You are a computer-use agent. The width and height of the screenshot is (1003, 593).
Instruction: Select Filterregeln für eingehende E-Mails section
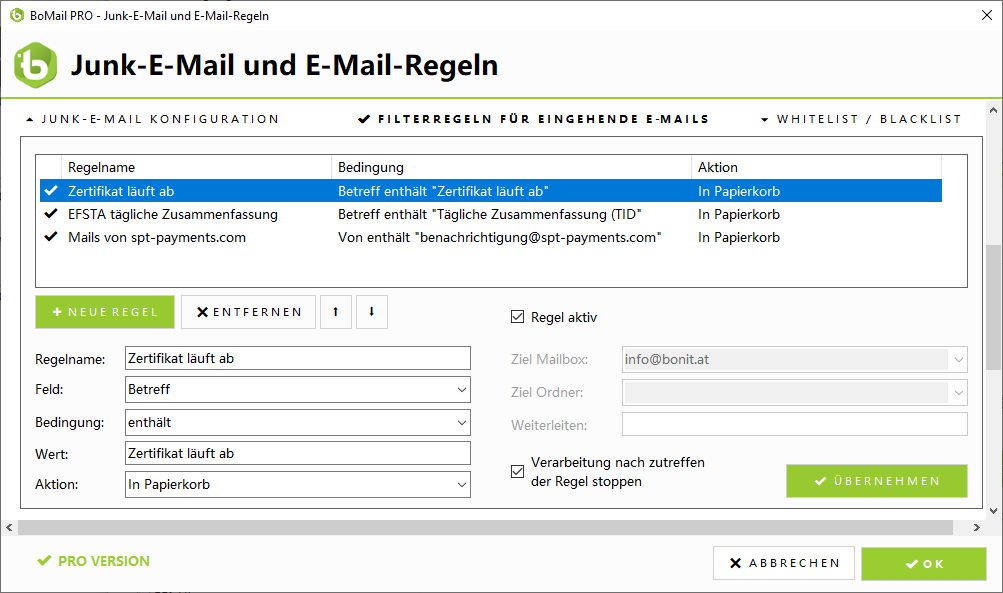(x=533, y=119)
